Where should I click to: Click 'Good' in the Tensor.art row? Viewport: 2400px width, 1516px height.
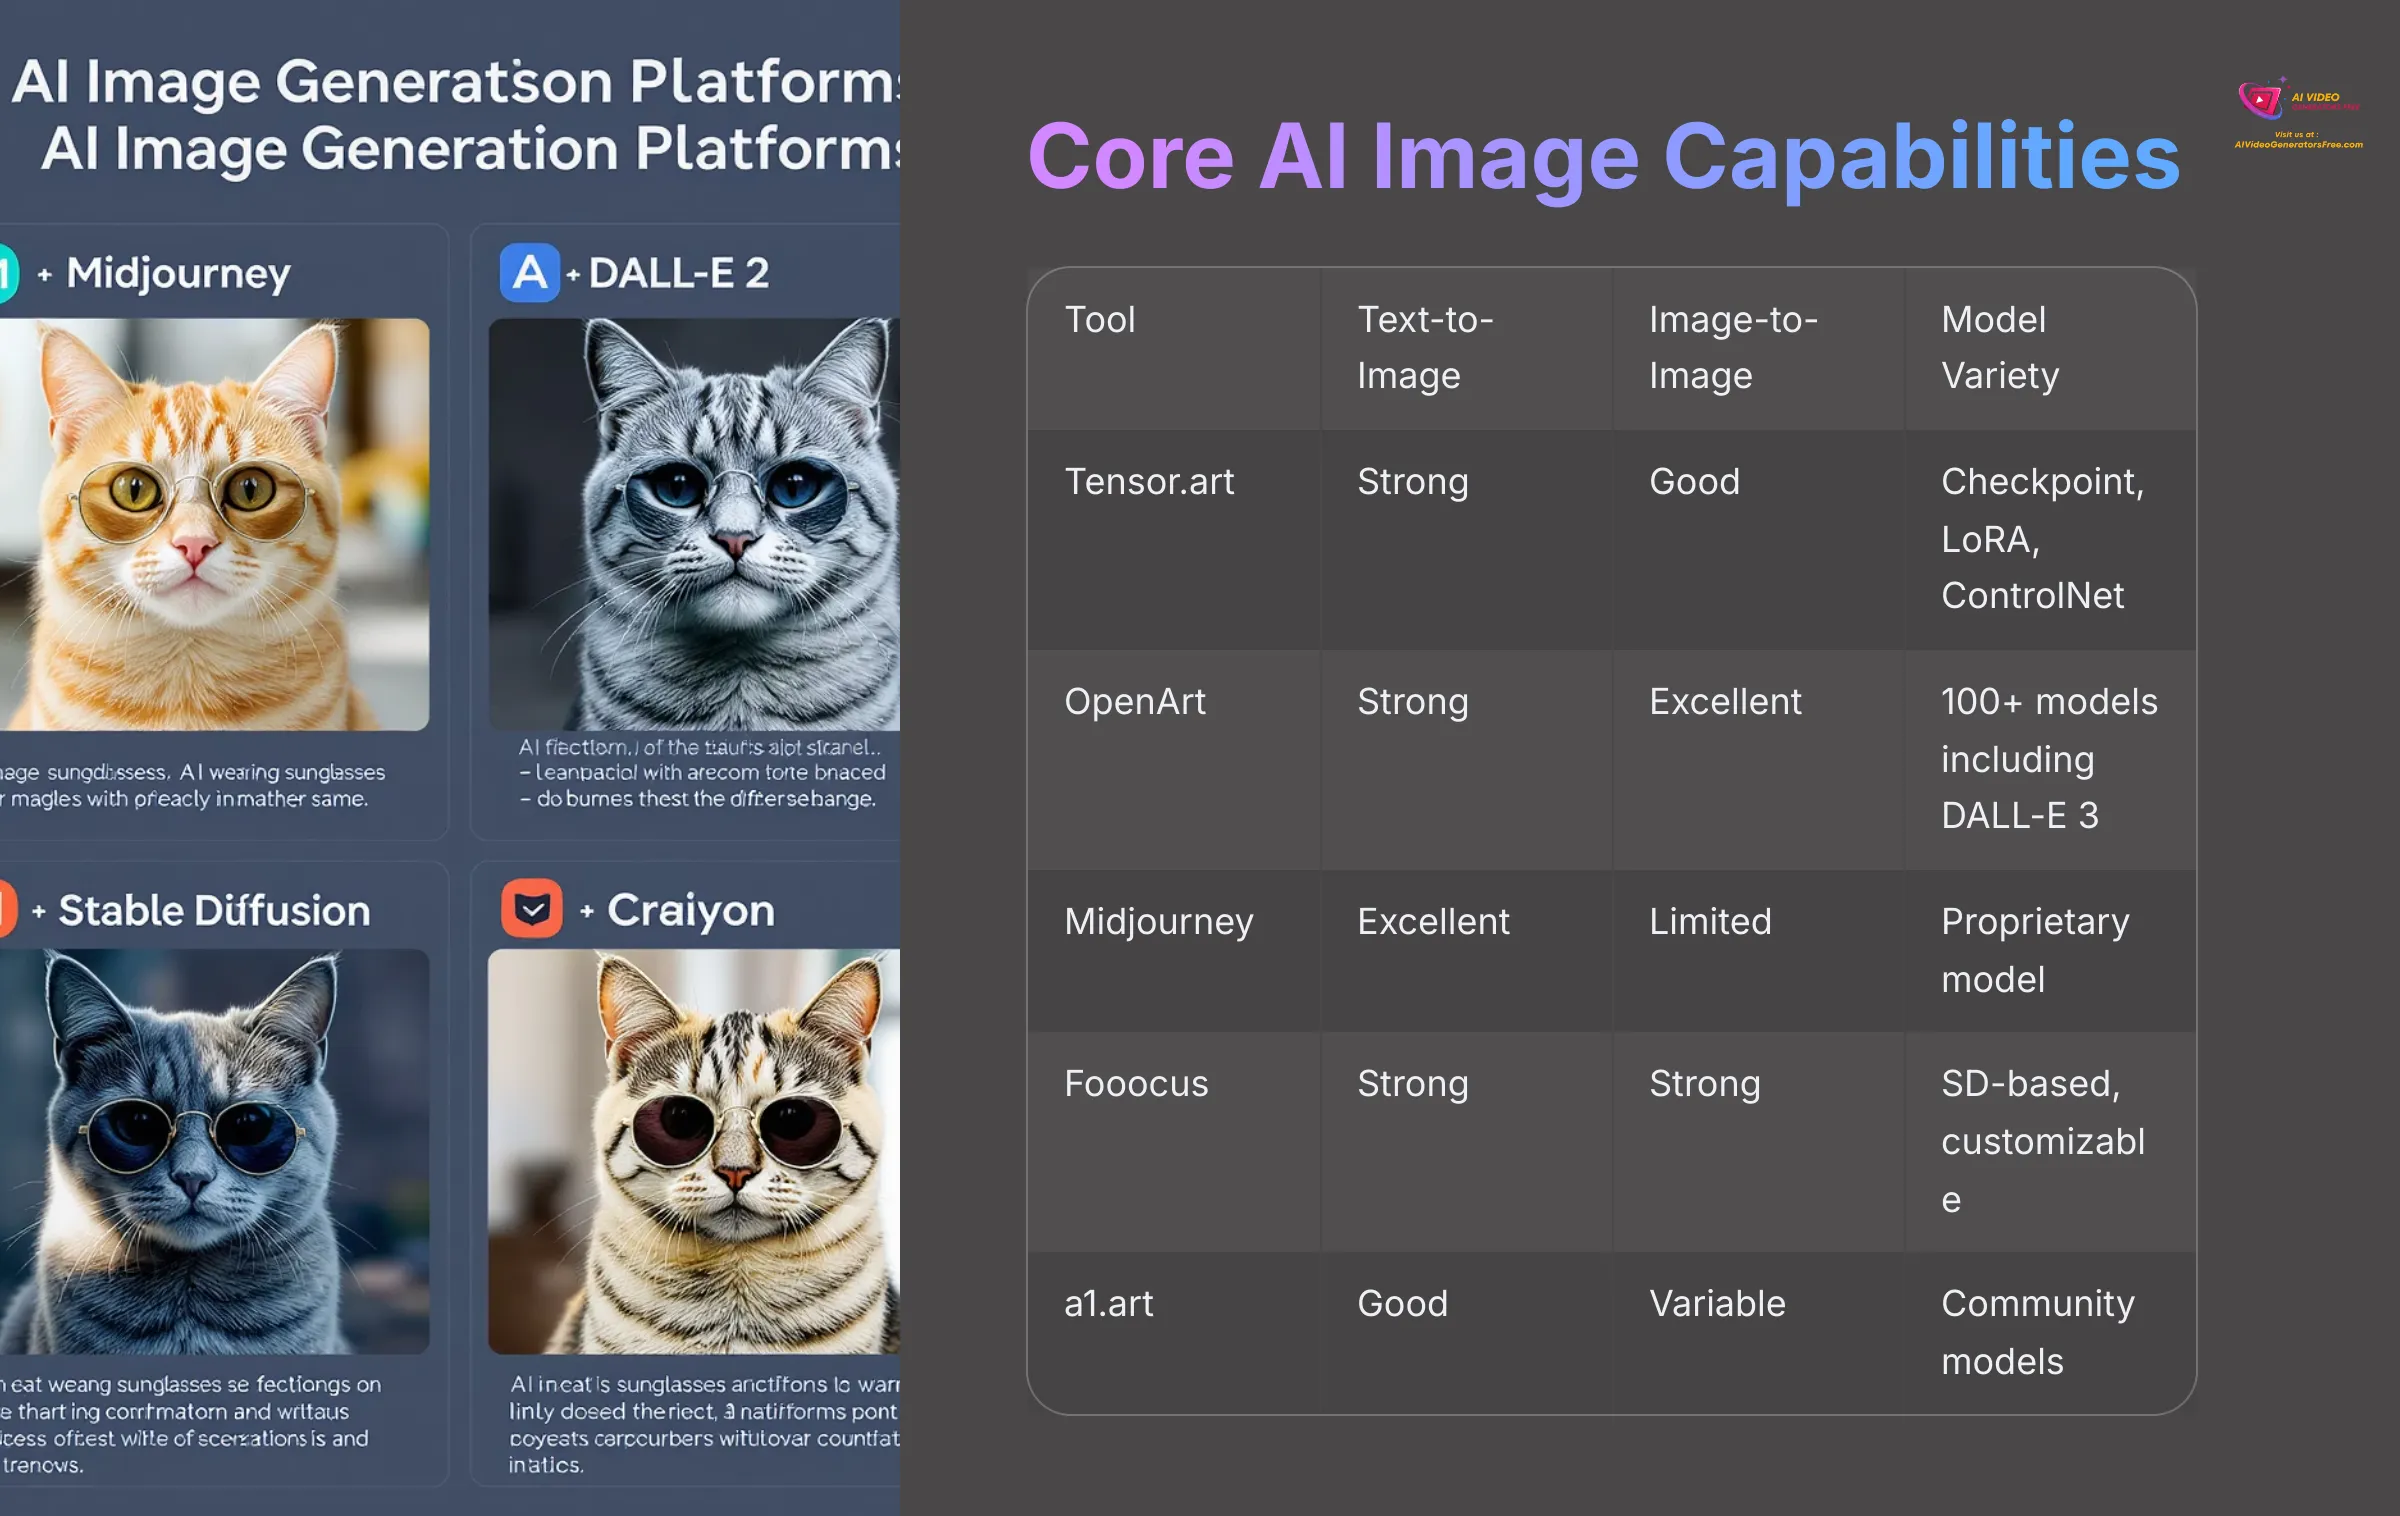tap(1694, 482)
